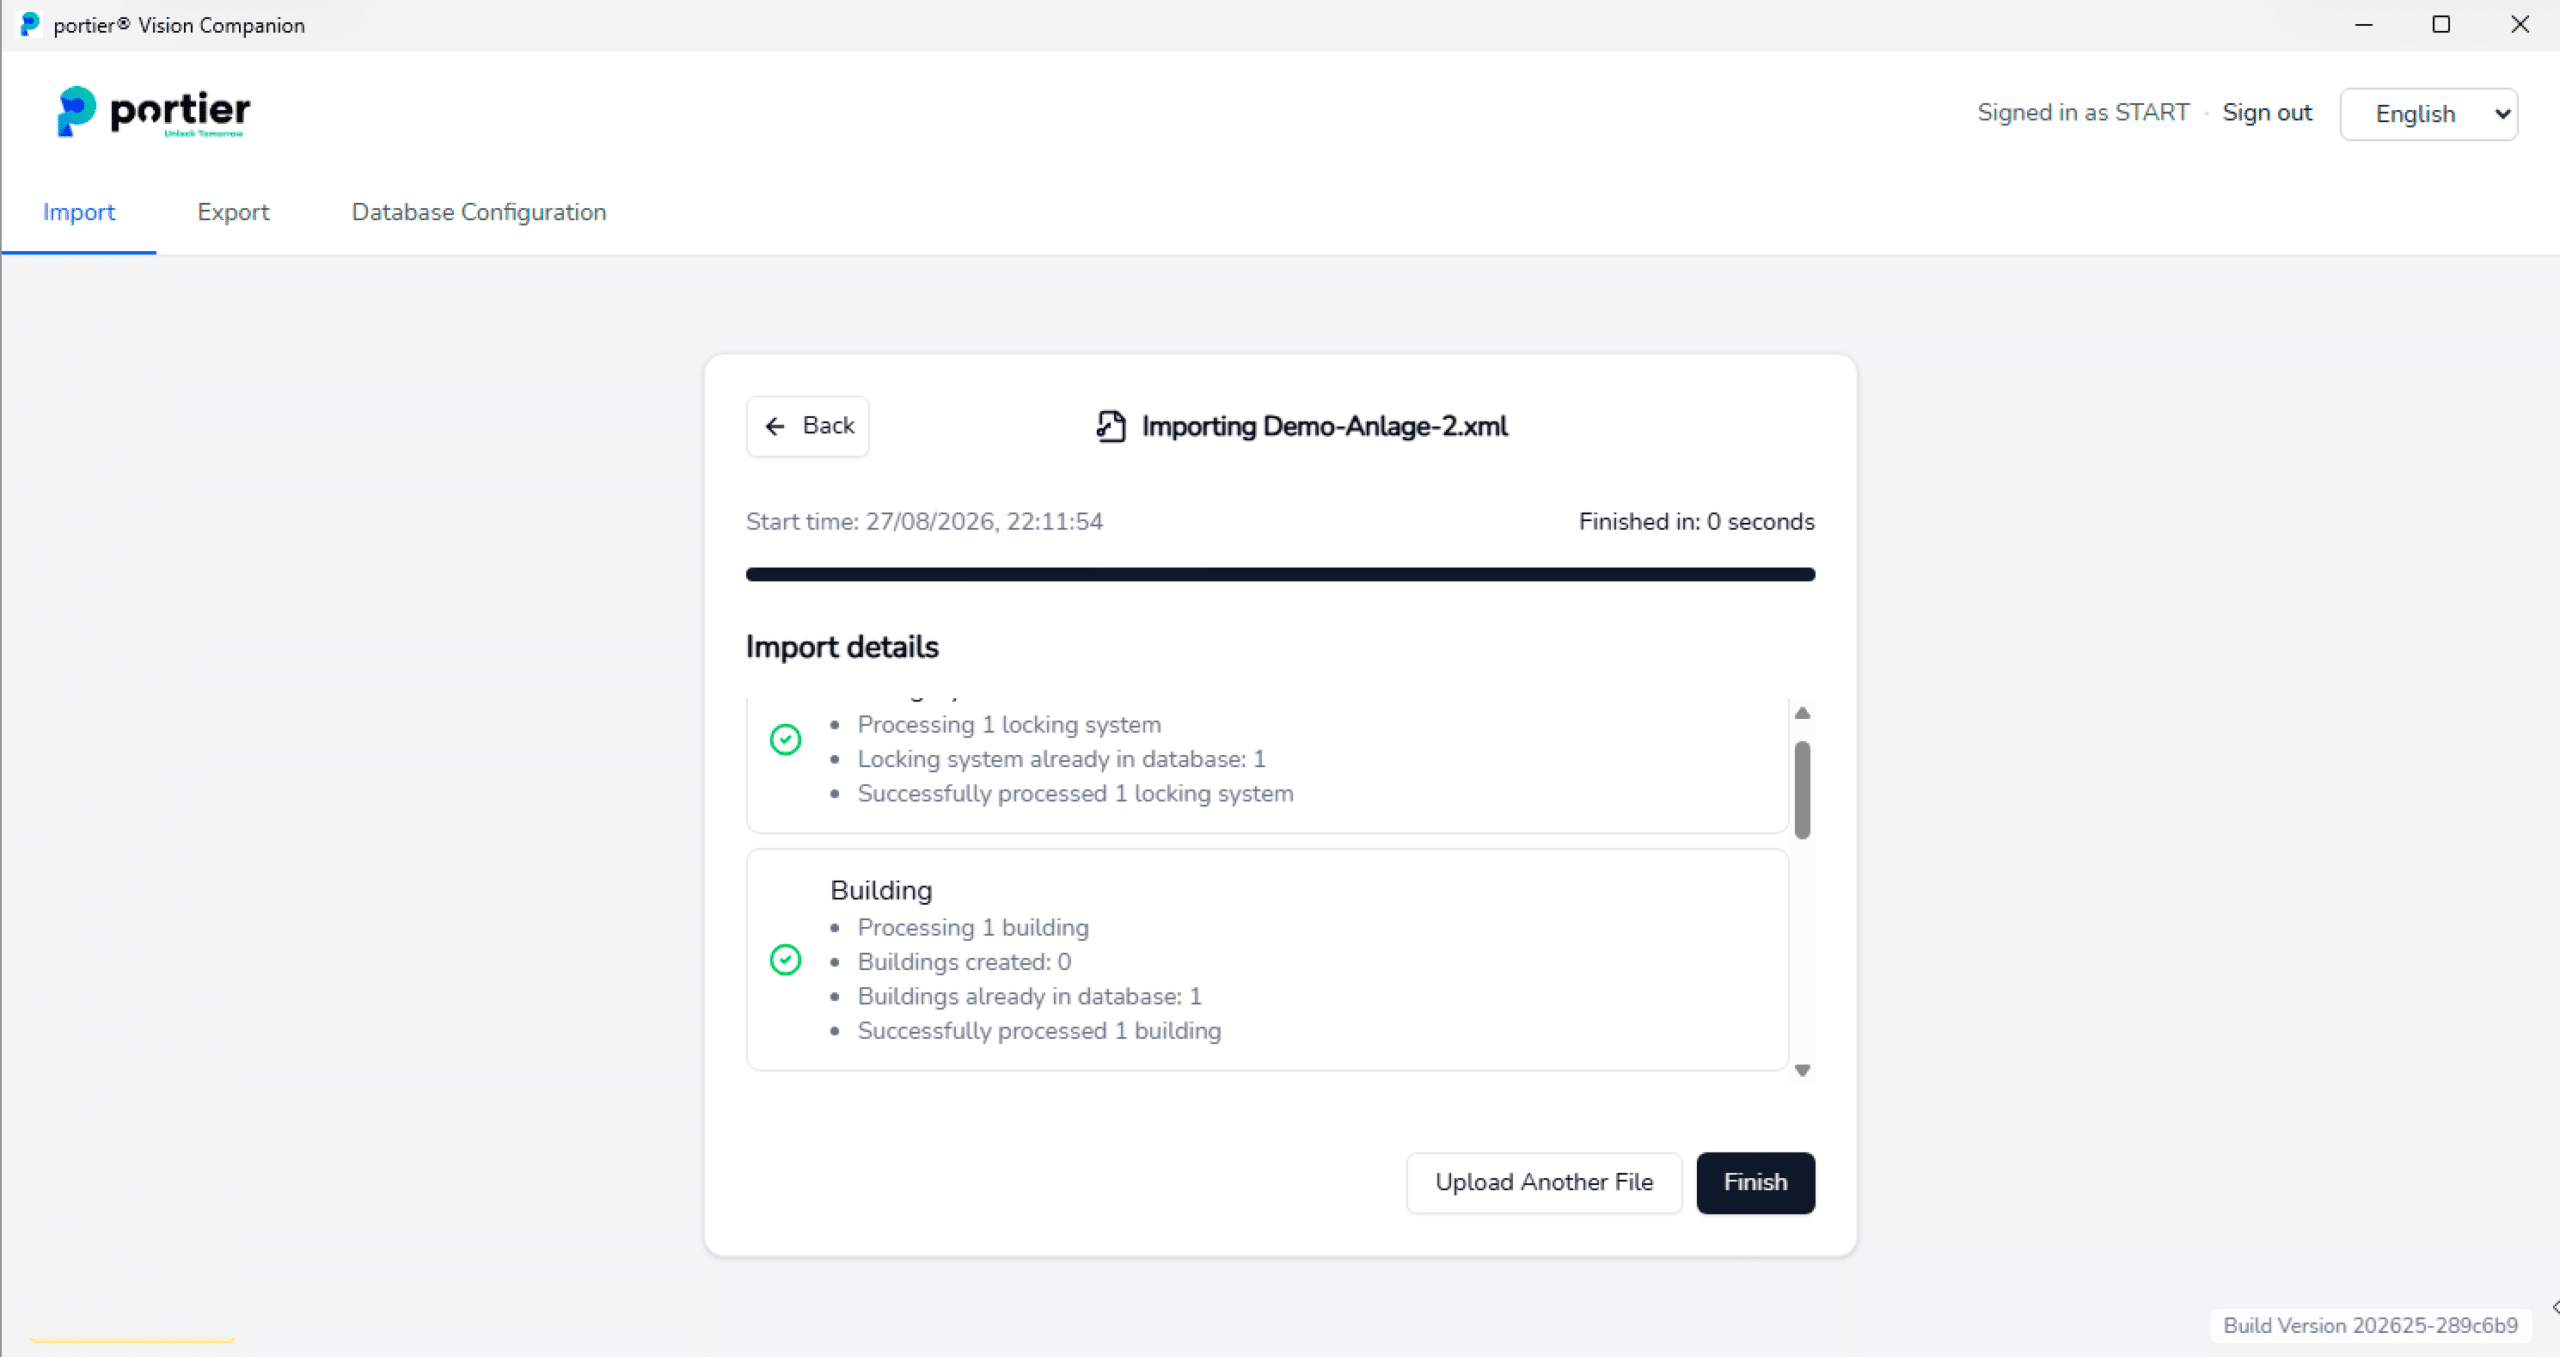Click the portier app icon in title bar
The width and height of the screenshot is (2560, 1357).
[30, 24]
